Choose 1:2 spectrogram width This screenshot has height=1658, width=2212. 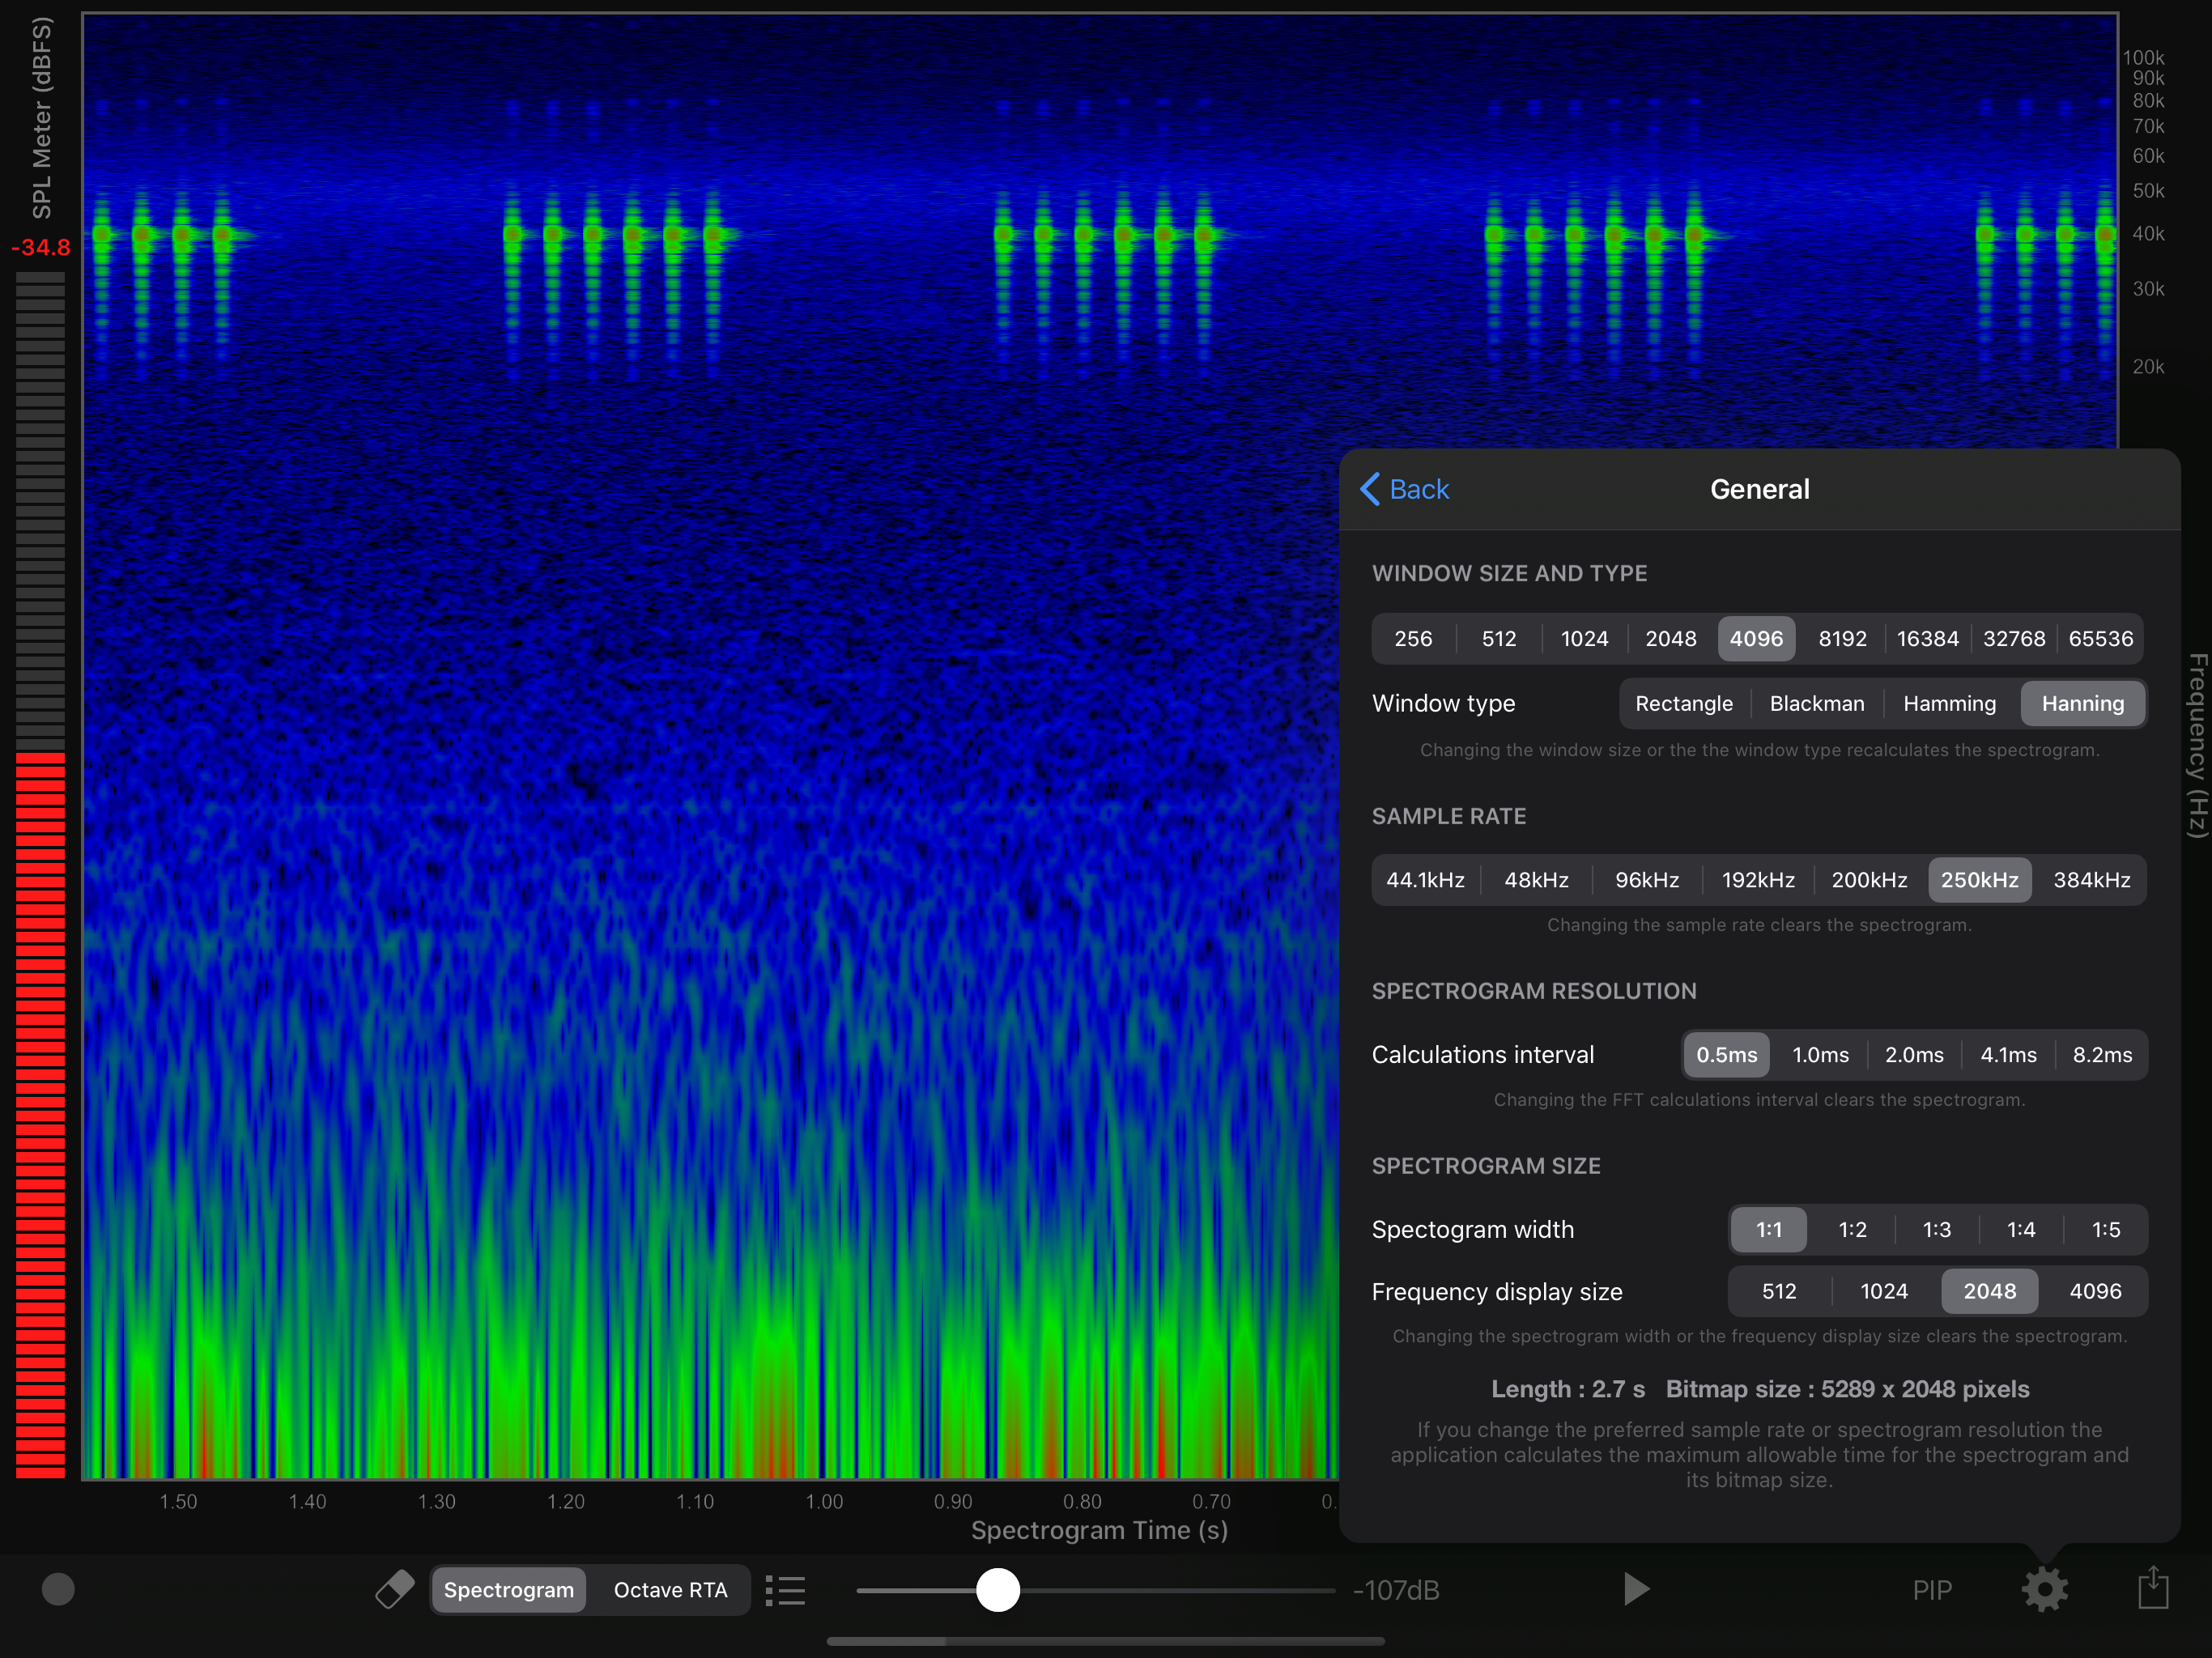click(1852, 1230)
